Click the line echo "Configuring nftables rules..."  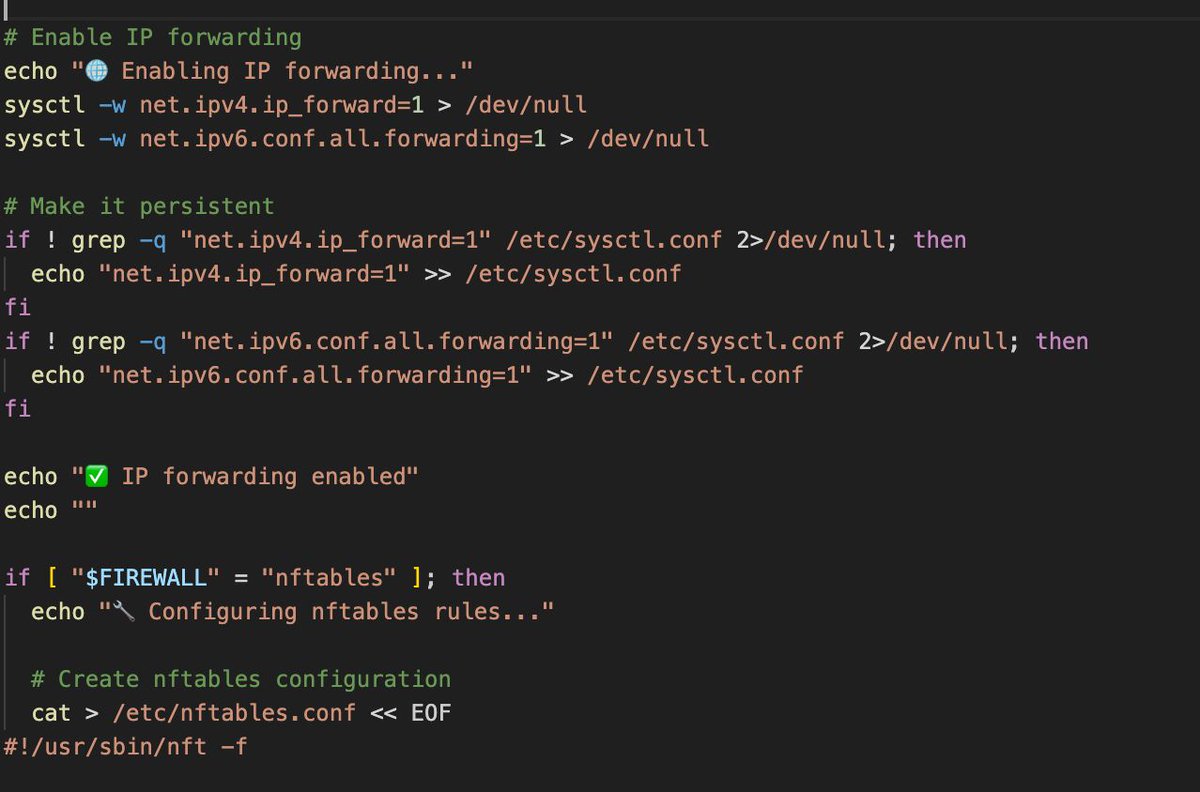pyautogui.click(x=292, y=612)
